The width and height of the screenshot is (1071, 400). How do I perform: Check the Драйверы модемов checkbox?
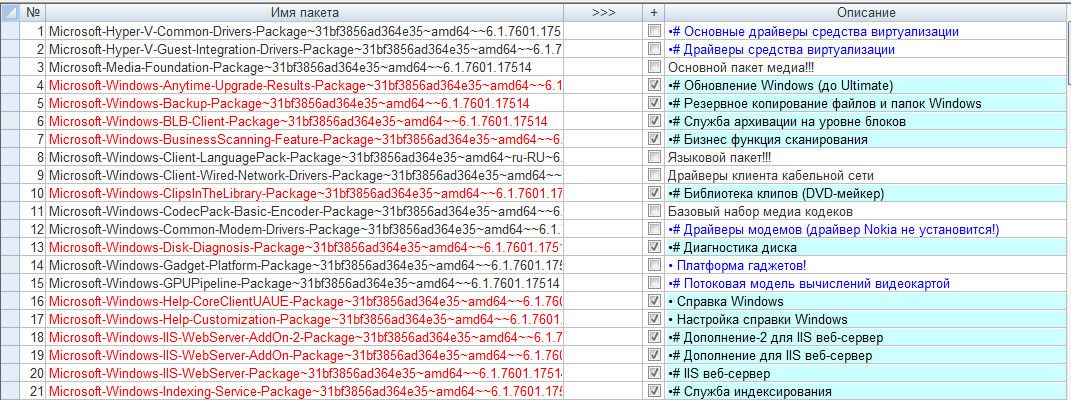pos(654,229)
